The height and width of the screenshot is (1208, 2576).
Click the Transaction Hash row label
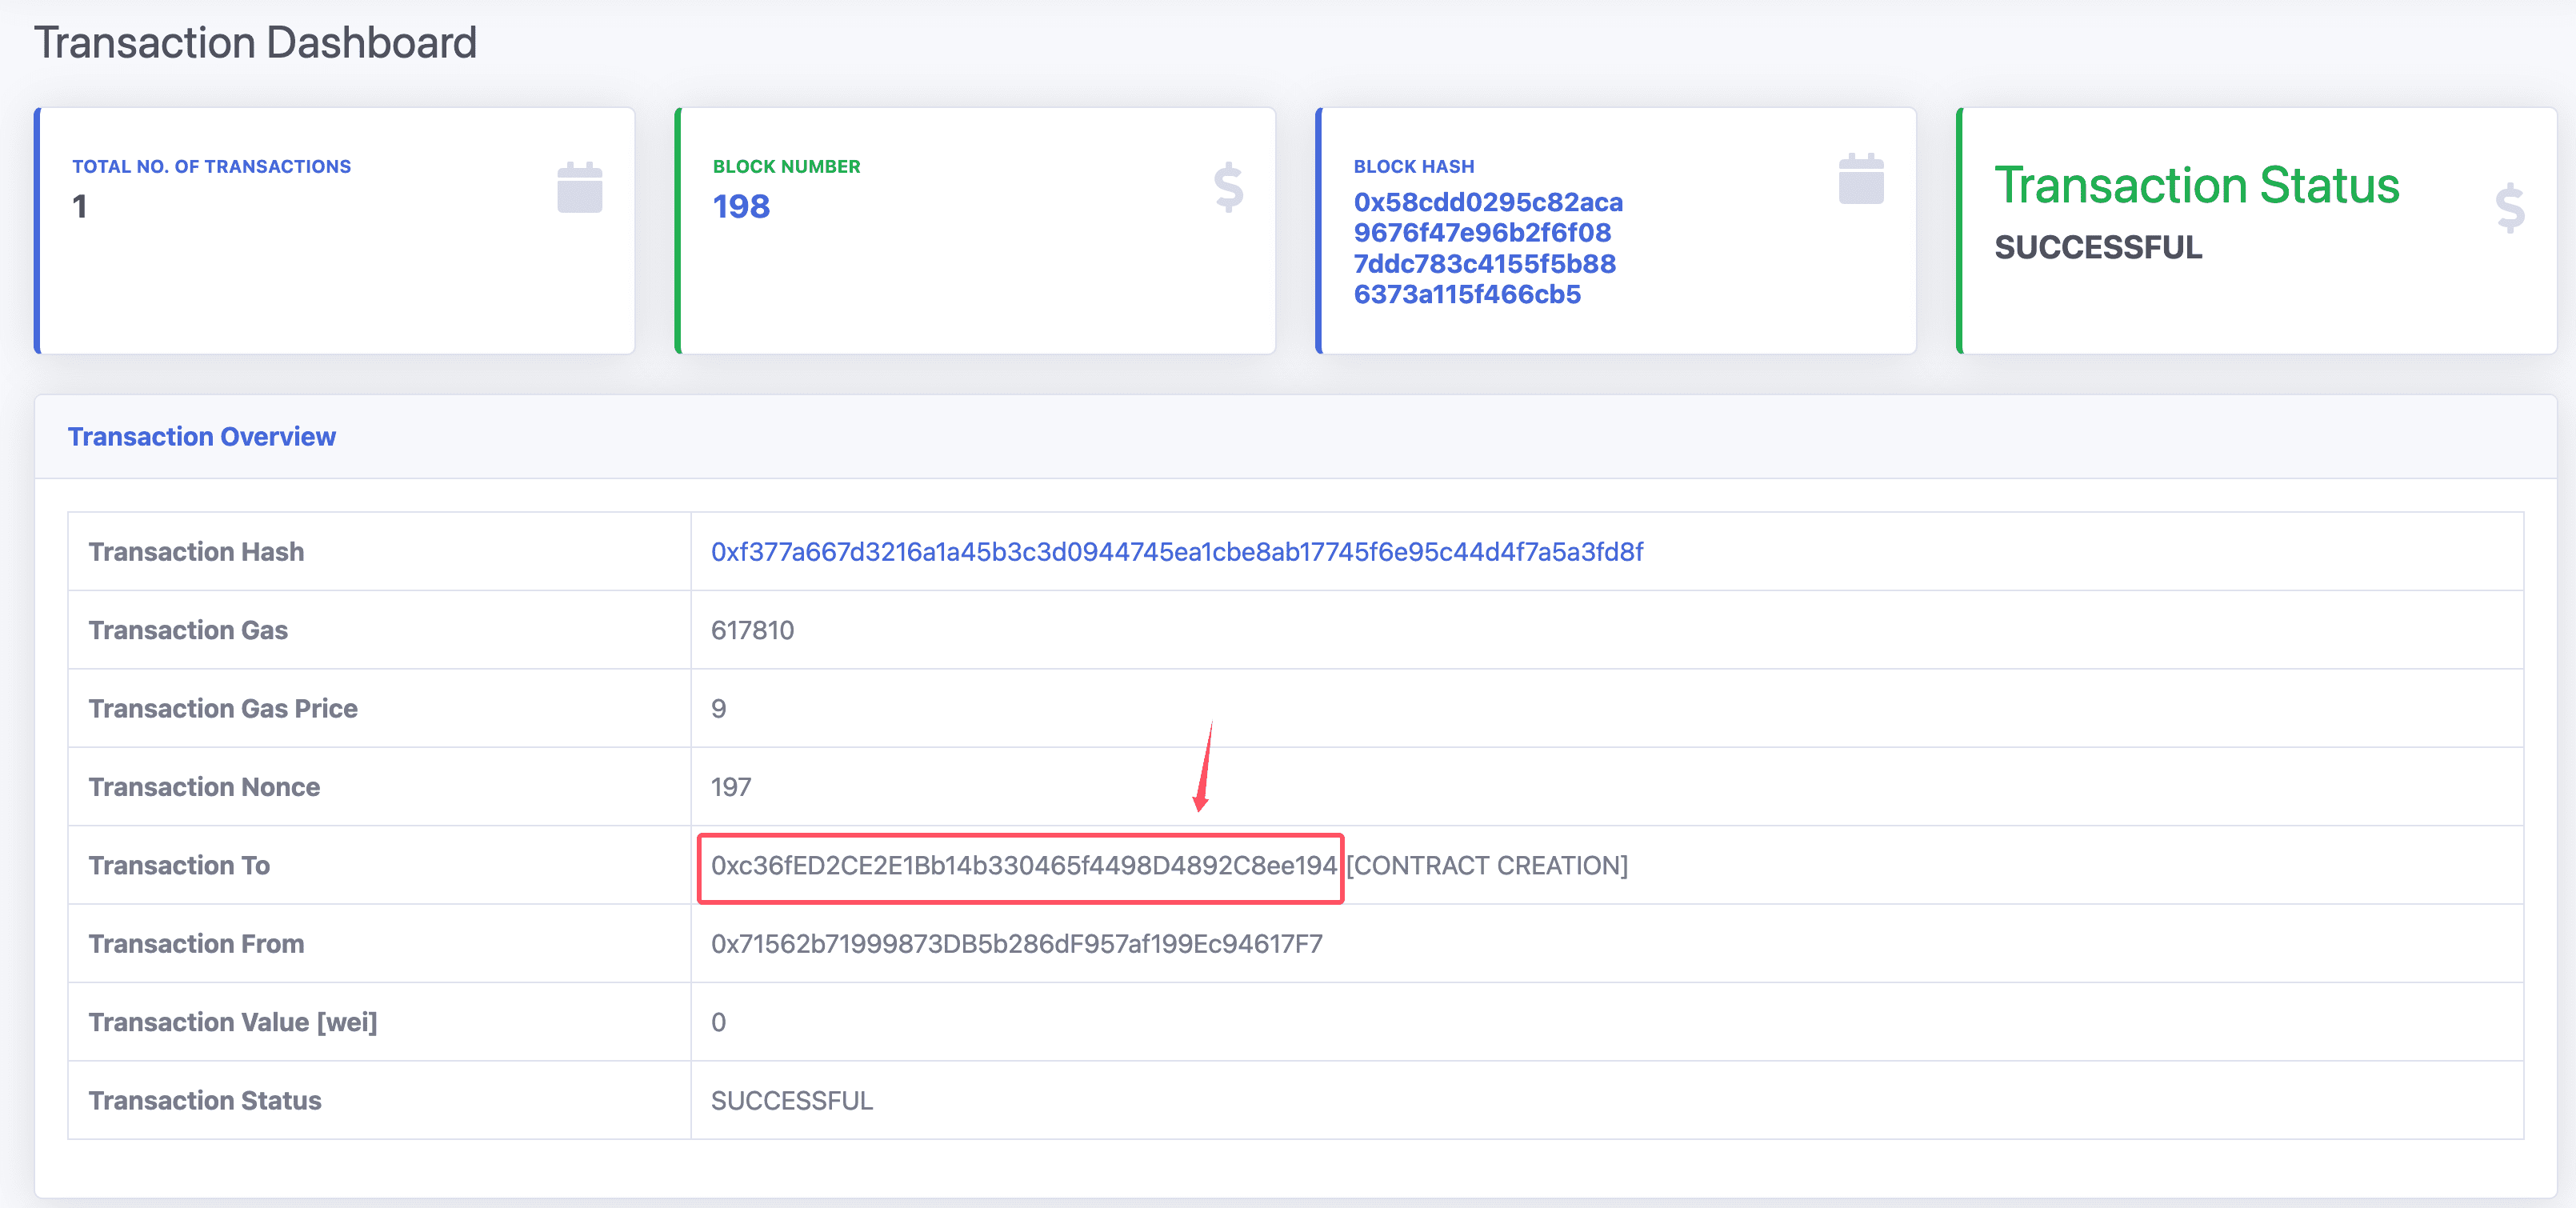click(x=196, y=551)
